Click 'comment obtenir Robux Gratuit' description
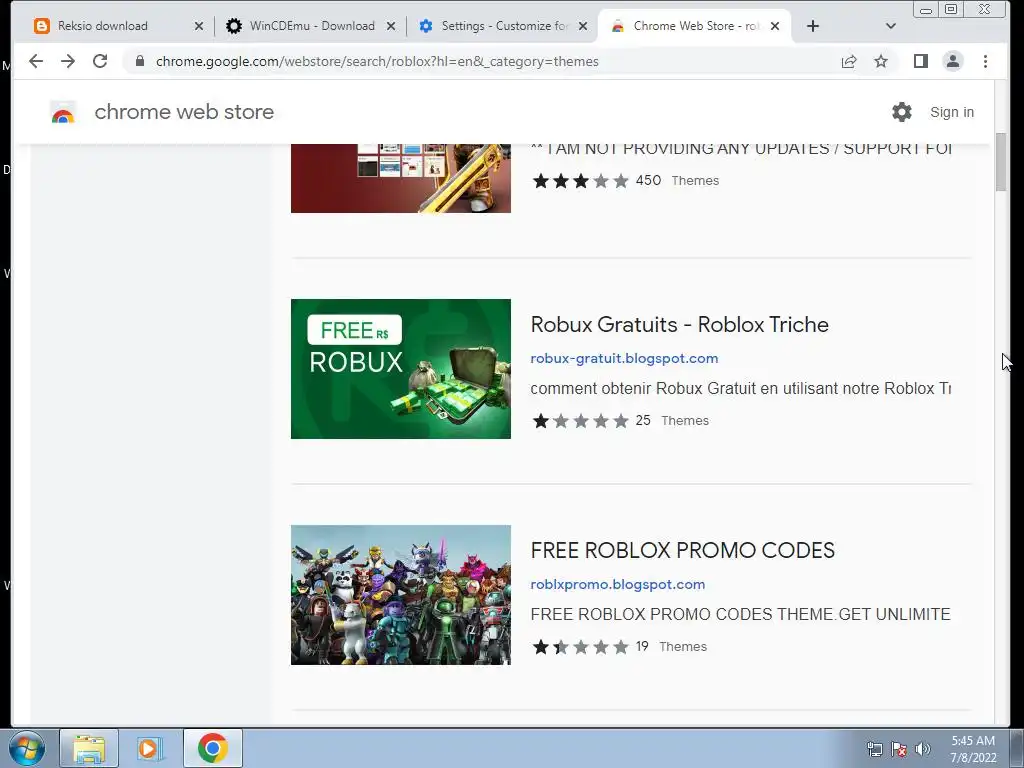This screenshot has width=1024, height=768. coord(741,389)
